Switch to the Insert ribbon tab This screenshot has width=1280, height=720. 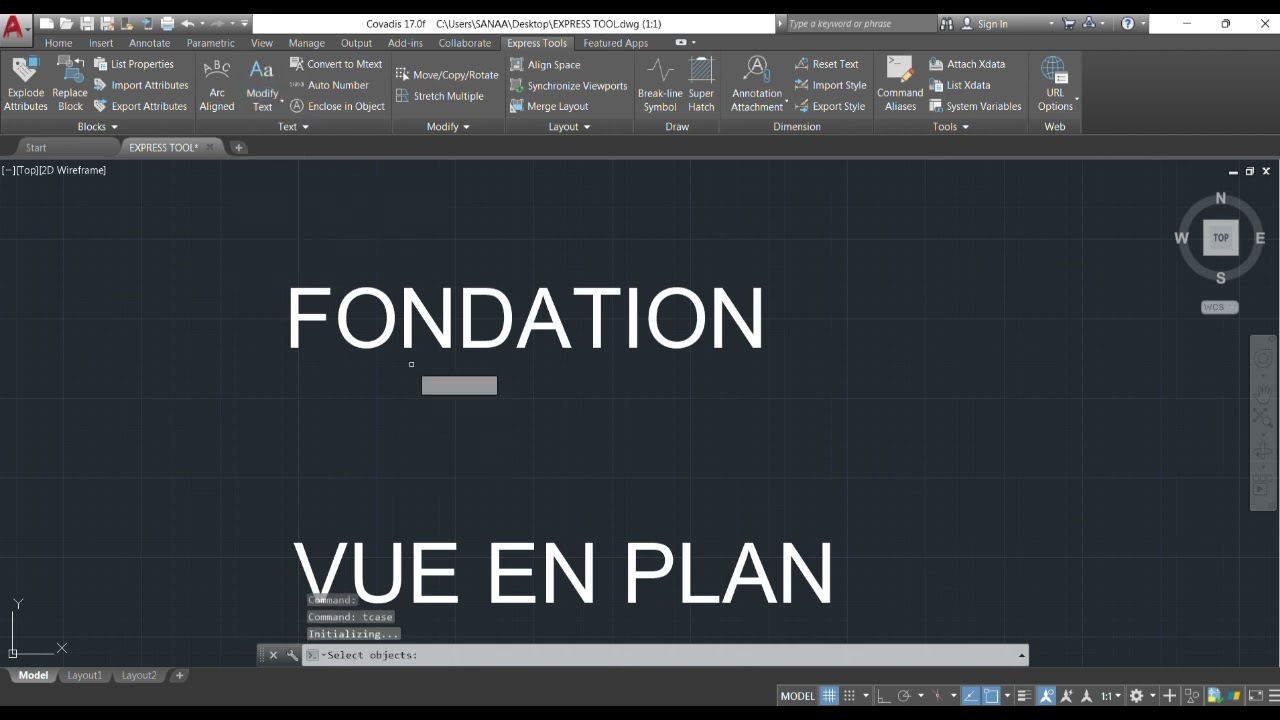coord(101,43)
